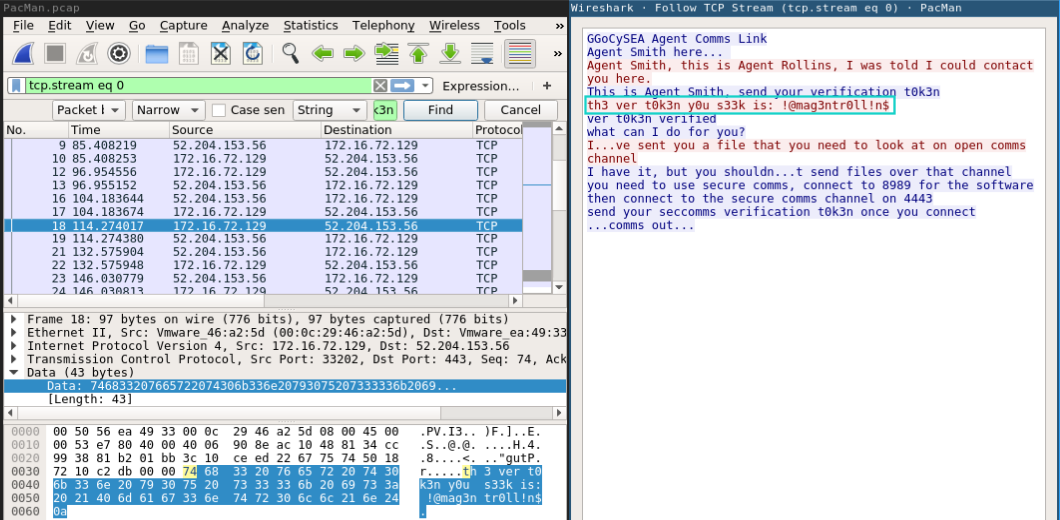Viewport: 1060px width, 520px height.
Task: Restart current capture icon
Action: coord(87,53)
